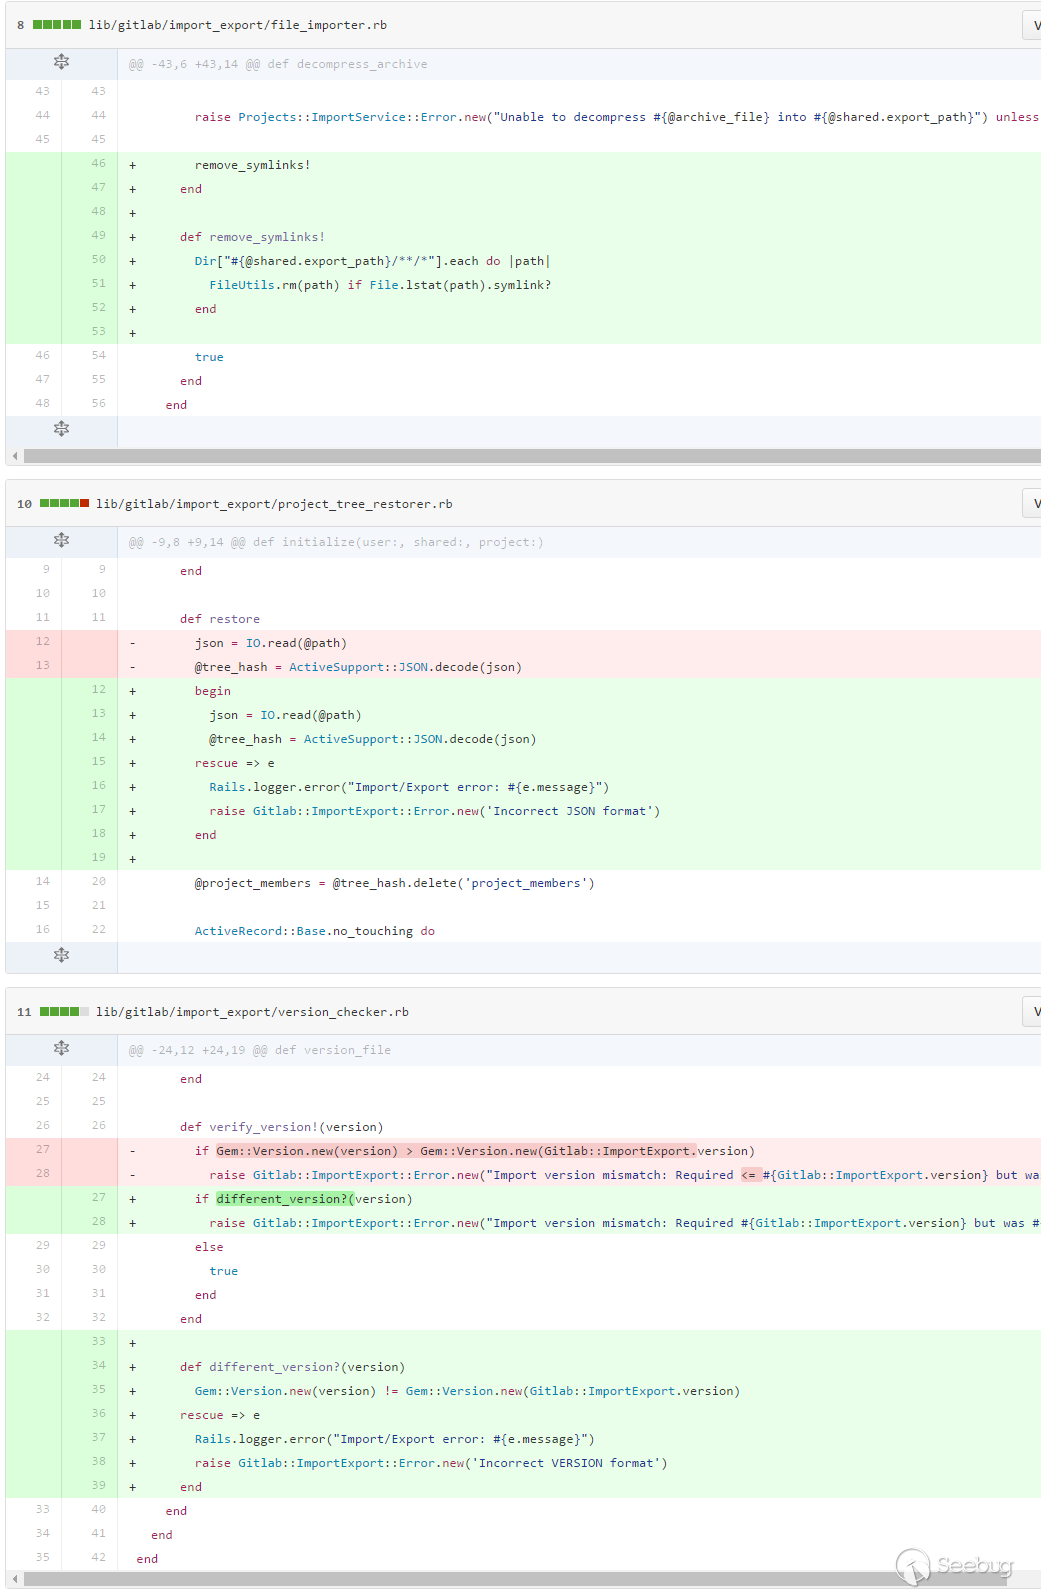Viewport: 1041px width, 1594px height.
Task: Click View button on version_checker.rb header
Action: click(1032, 1012)
